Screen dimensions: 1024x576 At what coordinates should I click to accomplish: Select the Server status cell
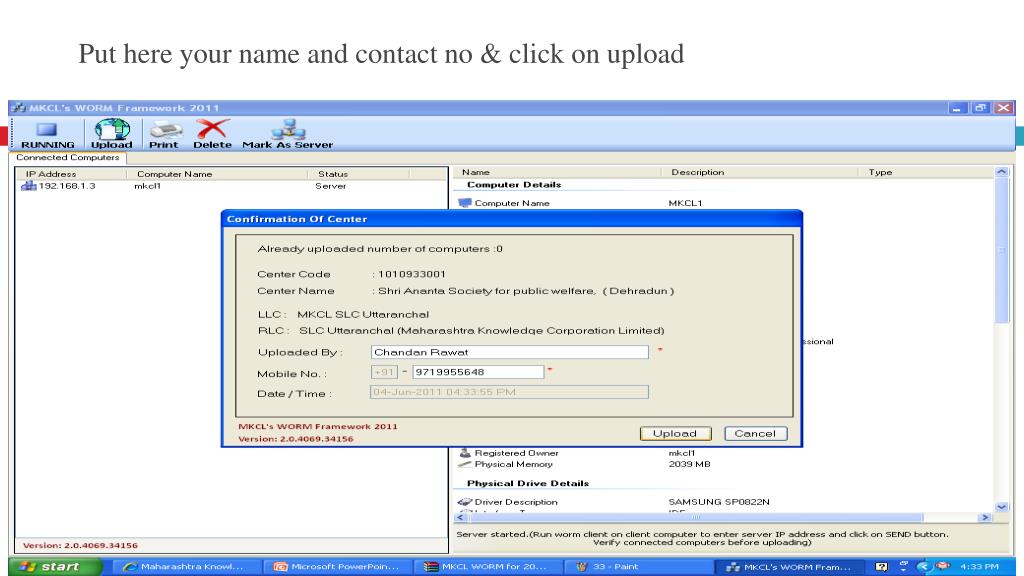point(330,186)
